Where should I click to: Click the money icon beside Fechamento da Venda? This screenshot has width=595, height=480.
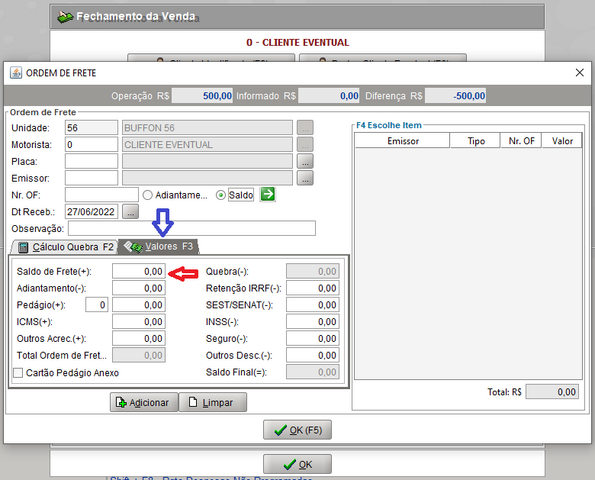tap(65, 17)
